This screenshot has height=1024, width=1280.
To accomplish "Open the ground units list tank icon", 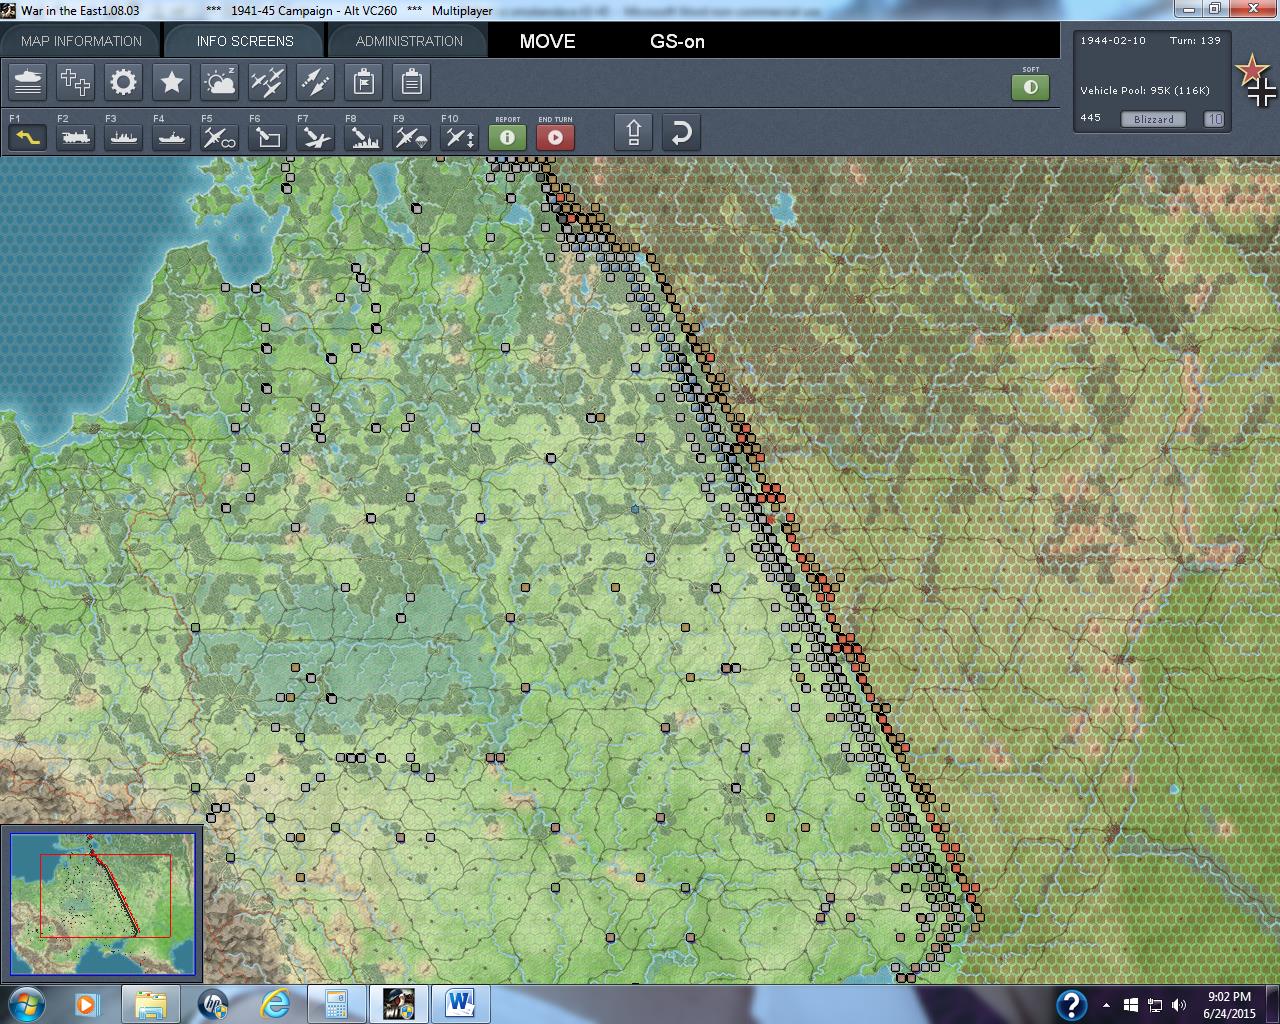I will click(28, 82).
